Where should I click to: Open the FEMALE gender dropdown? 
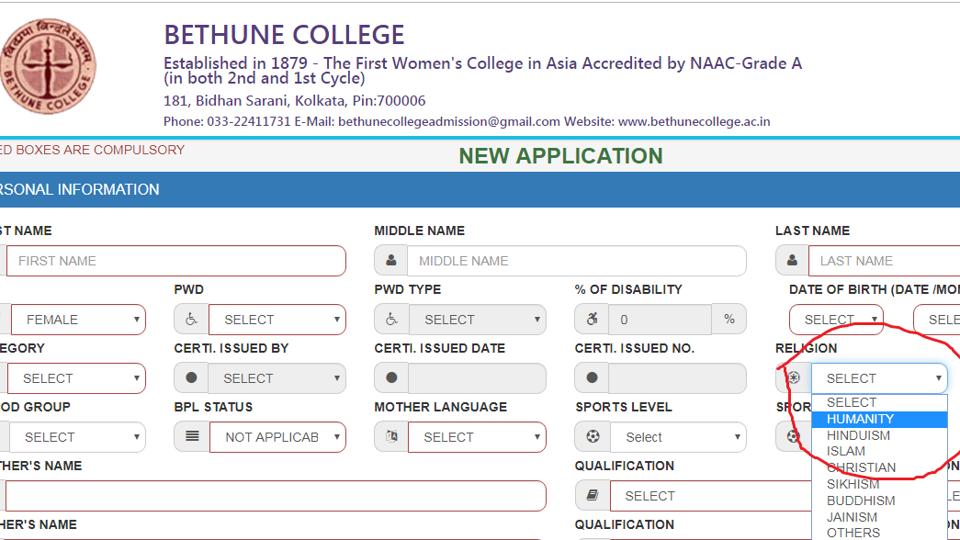[x=78, y=320]
